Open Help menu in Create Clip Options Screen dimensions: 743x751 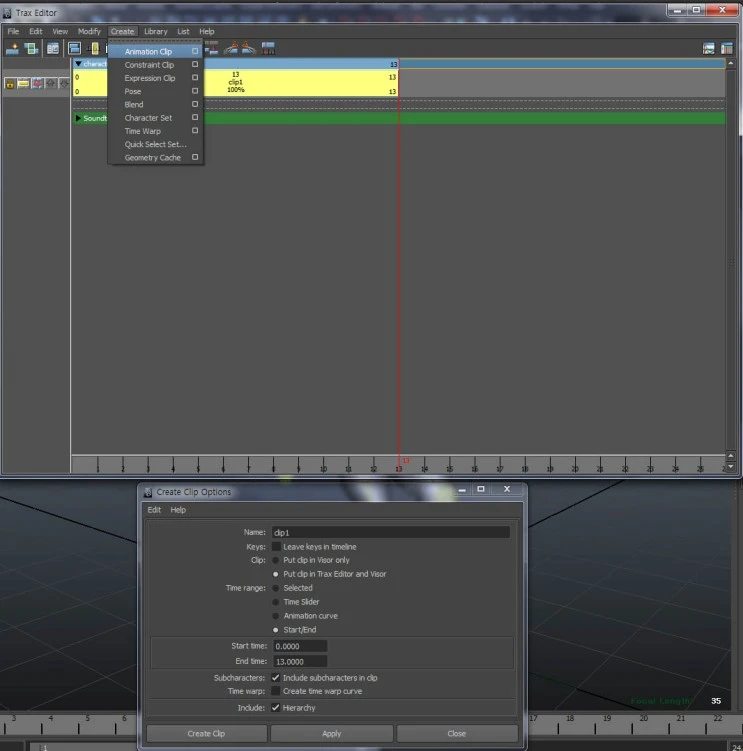[x=178, y=510]
